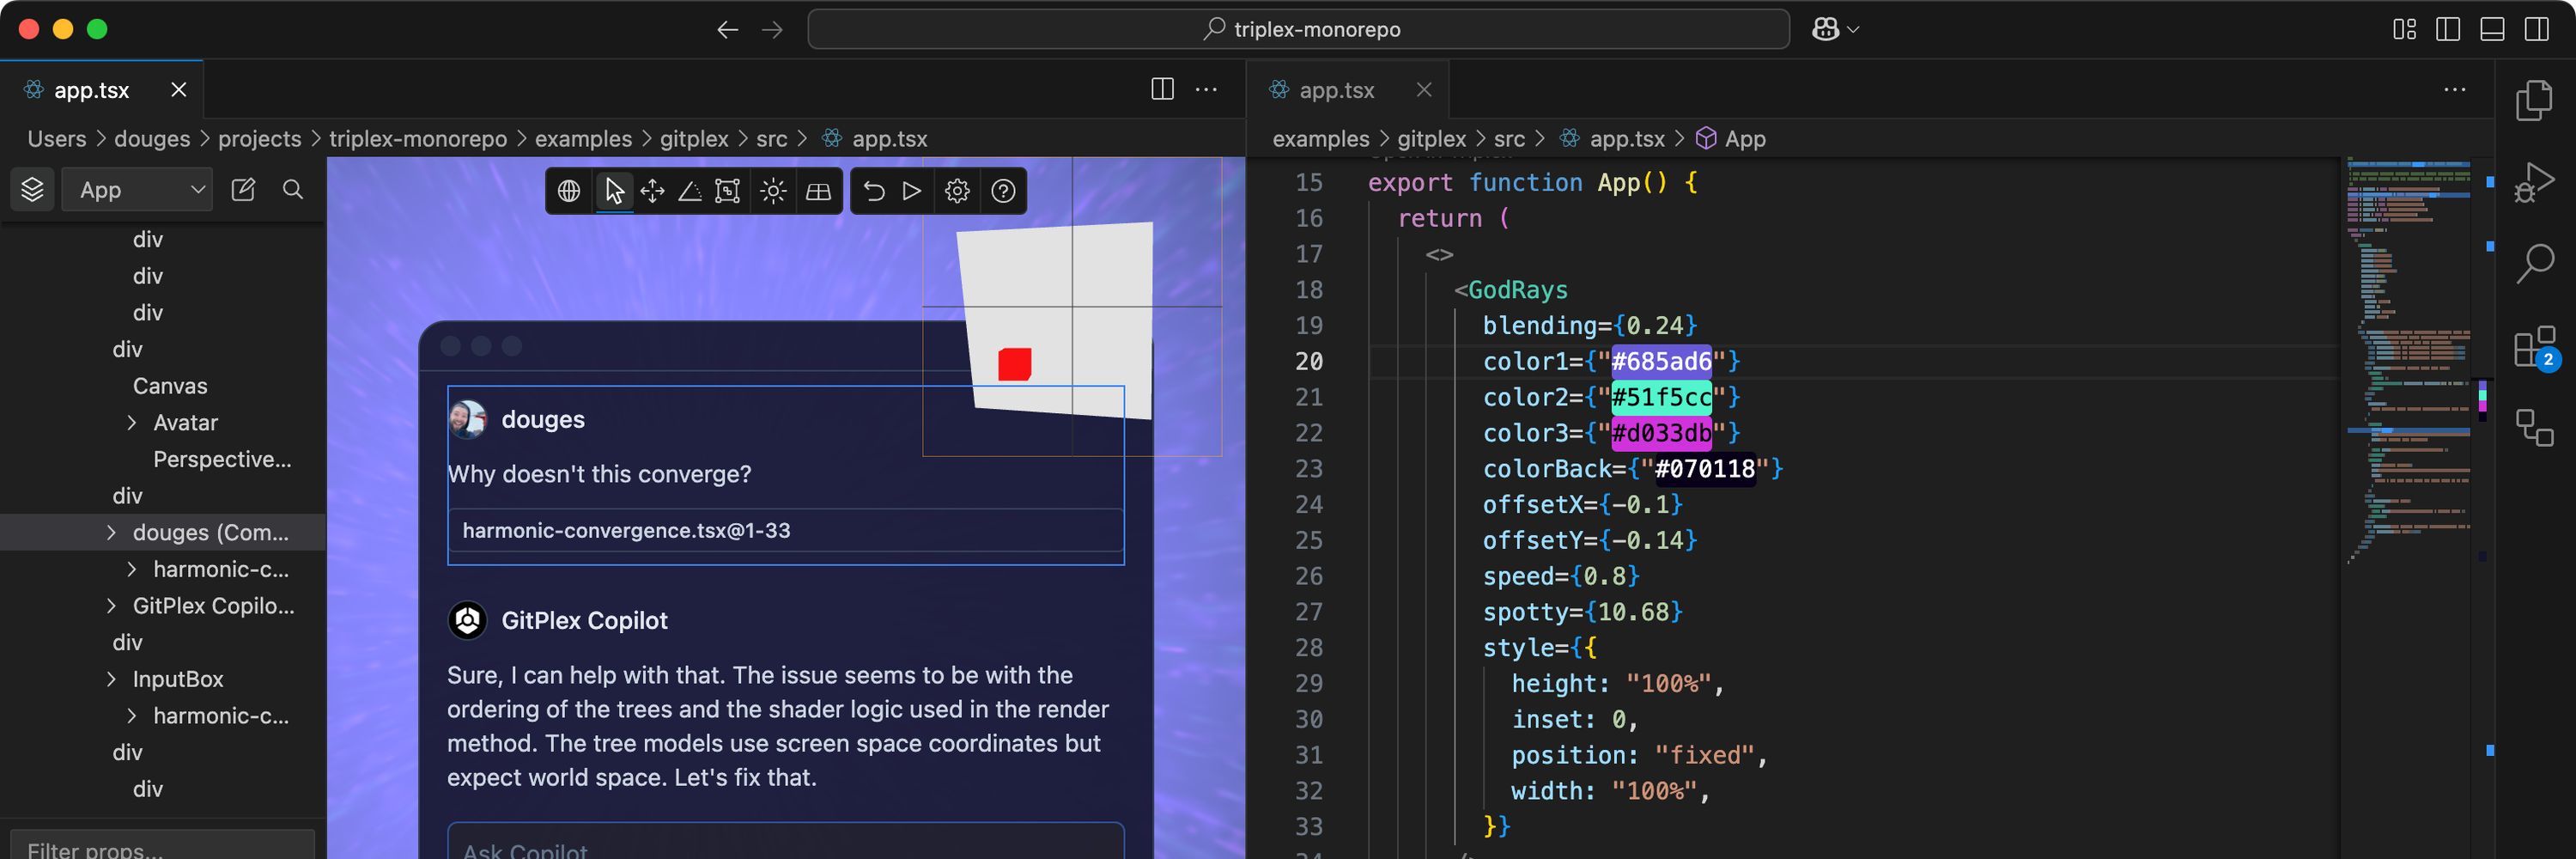The width and height of the screenshot is (2576, 859).
Task: Click the color1 #685ad6 swatch
Action: tap(1661, 361)
